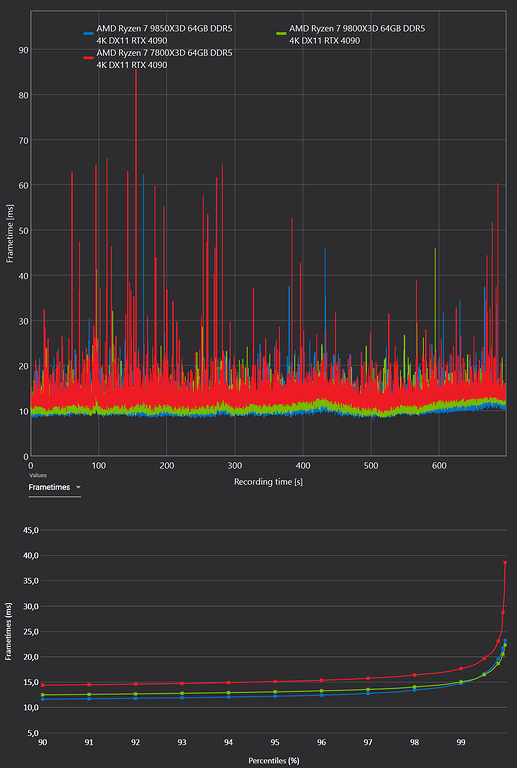The image size is (517, 768).
Task: Click the red percentile marker at 99 percent
Action: [461, 669]
